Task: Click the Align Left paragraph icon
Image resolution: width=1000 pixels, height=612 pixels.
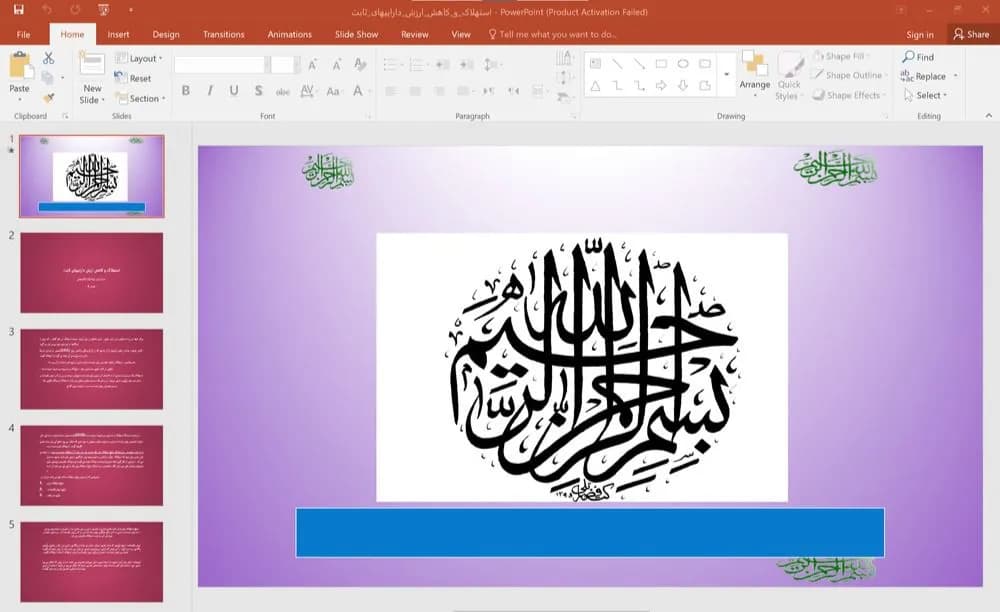Action: coord(391,91)
